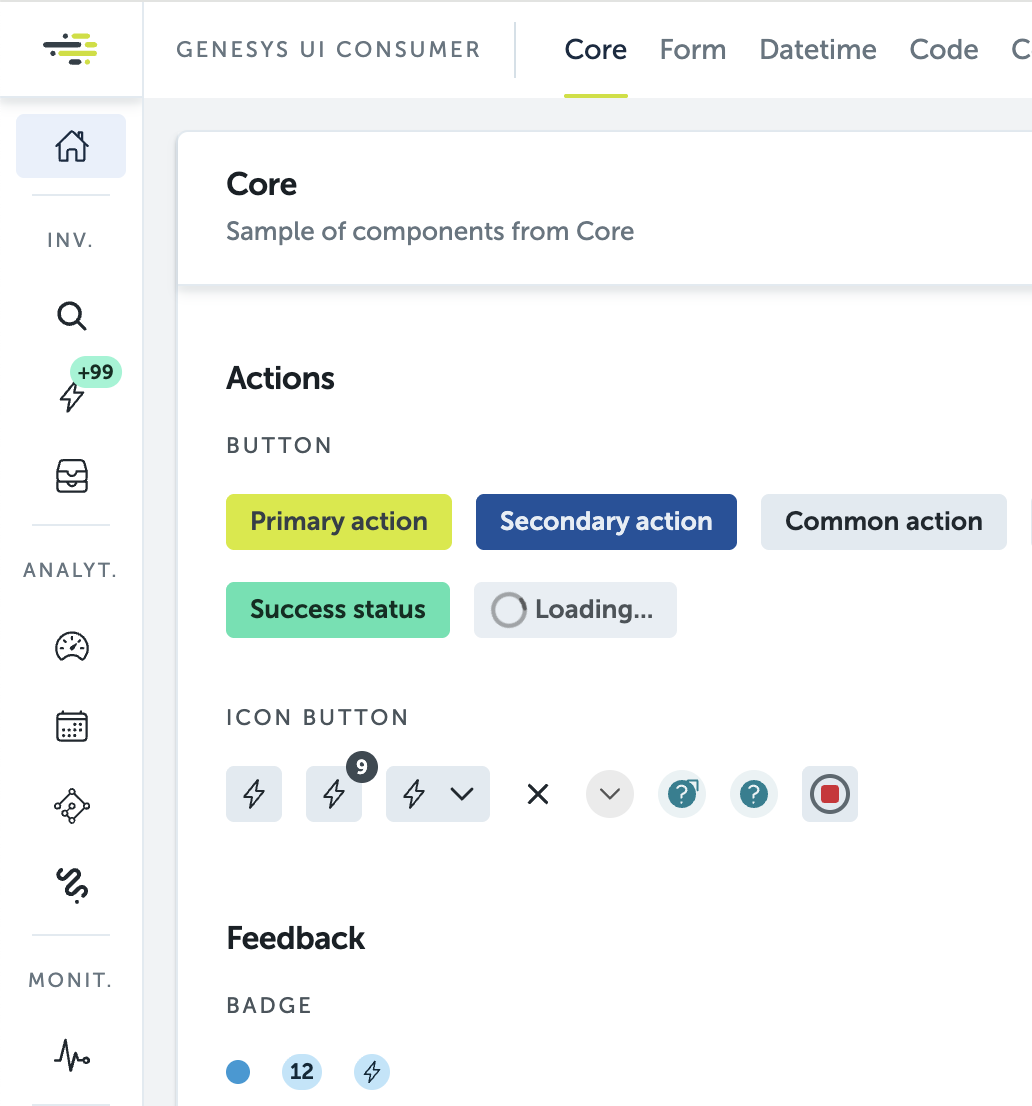Click the Secondary action button
Screen dimensions: 1032x1106
point(606,522)
